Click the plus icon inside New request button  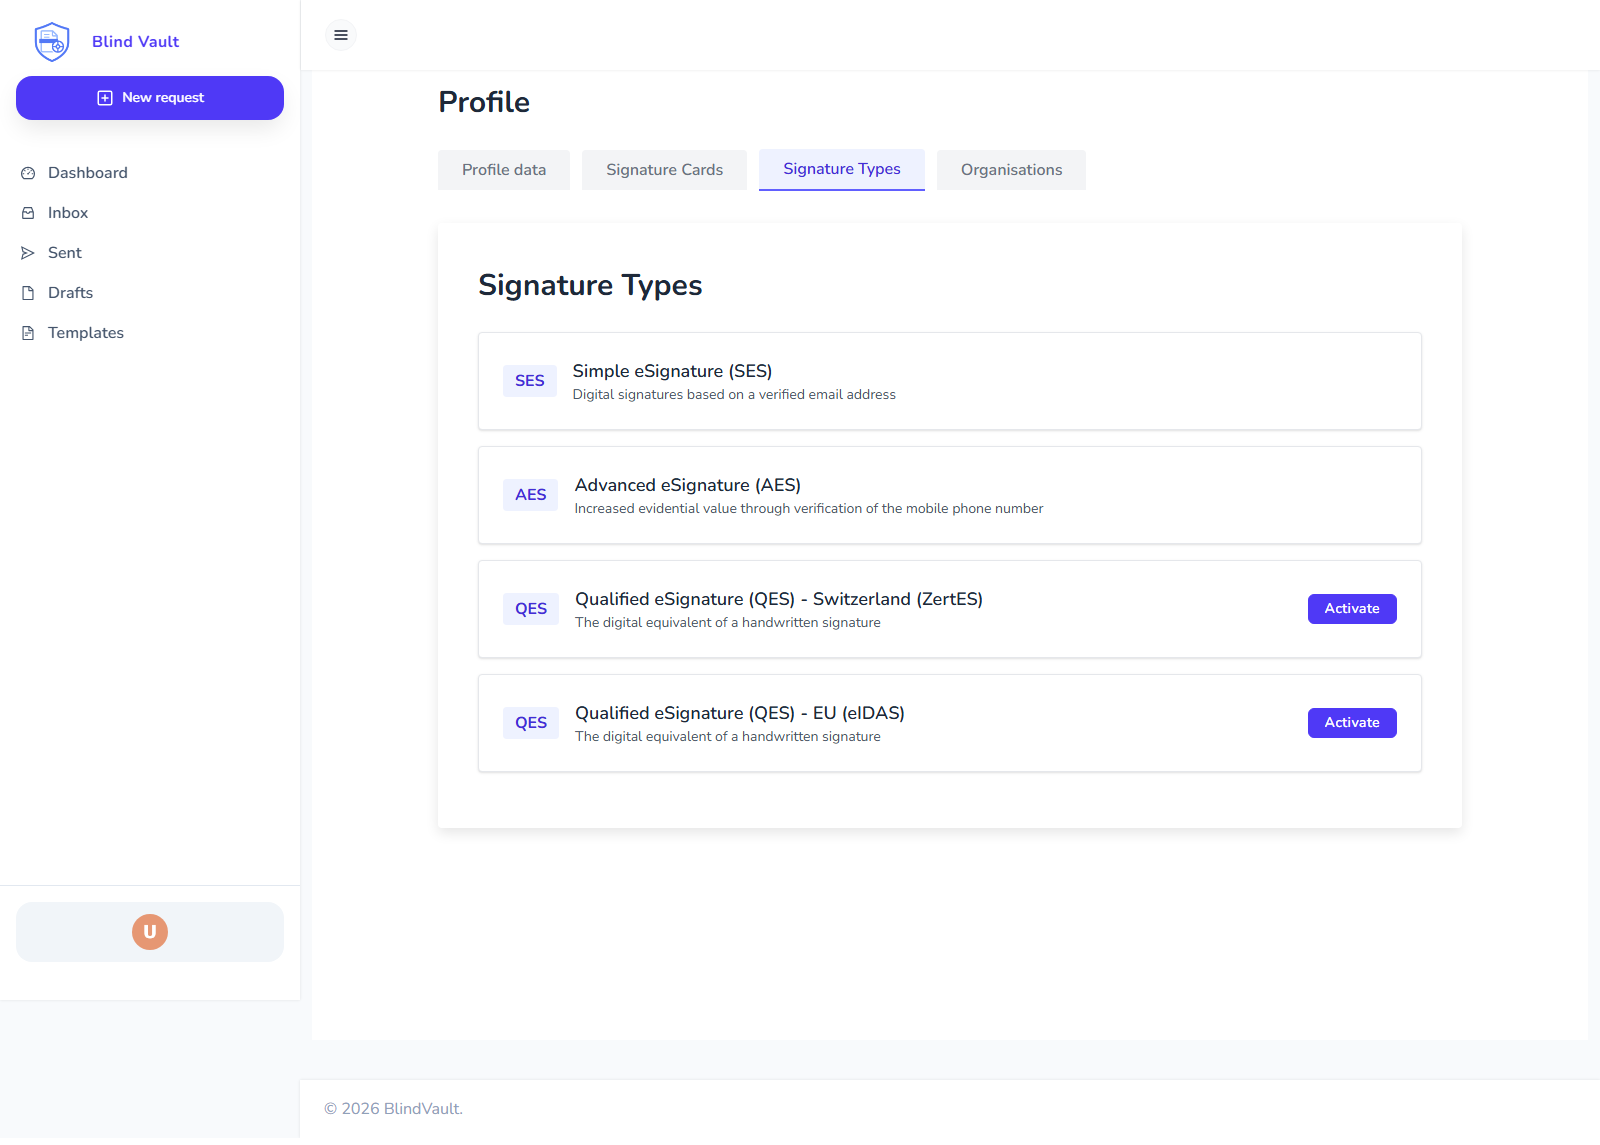point(104,97)
